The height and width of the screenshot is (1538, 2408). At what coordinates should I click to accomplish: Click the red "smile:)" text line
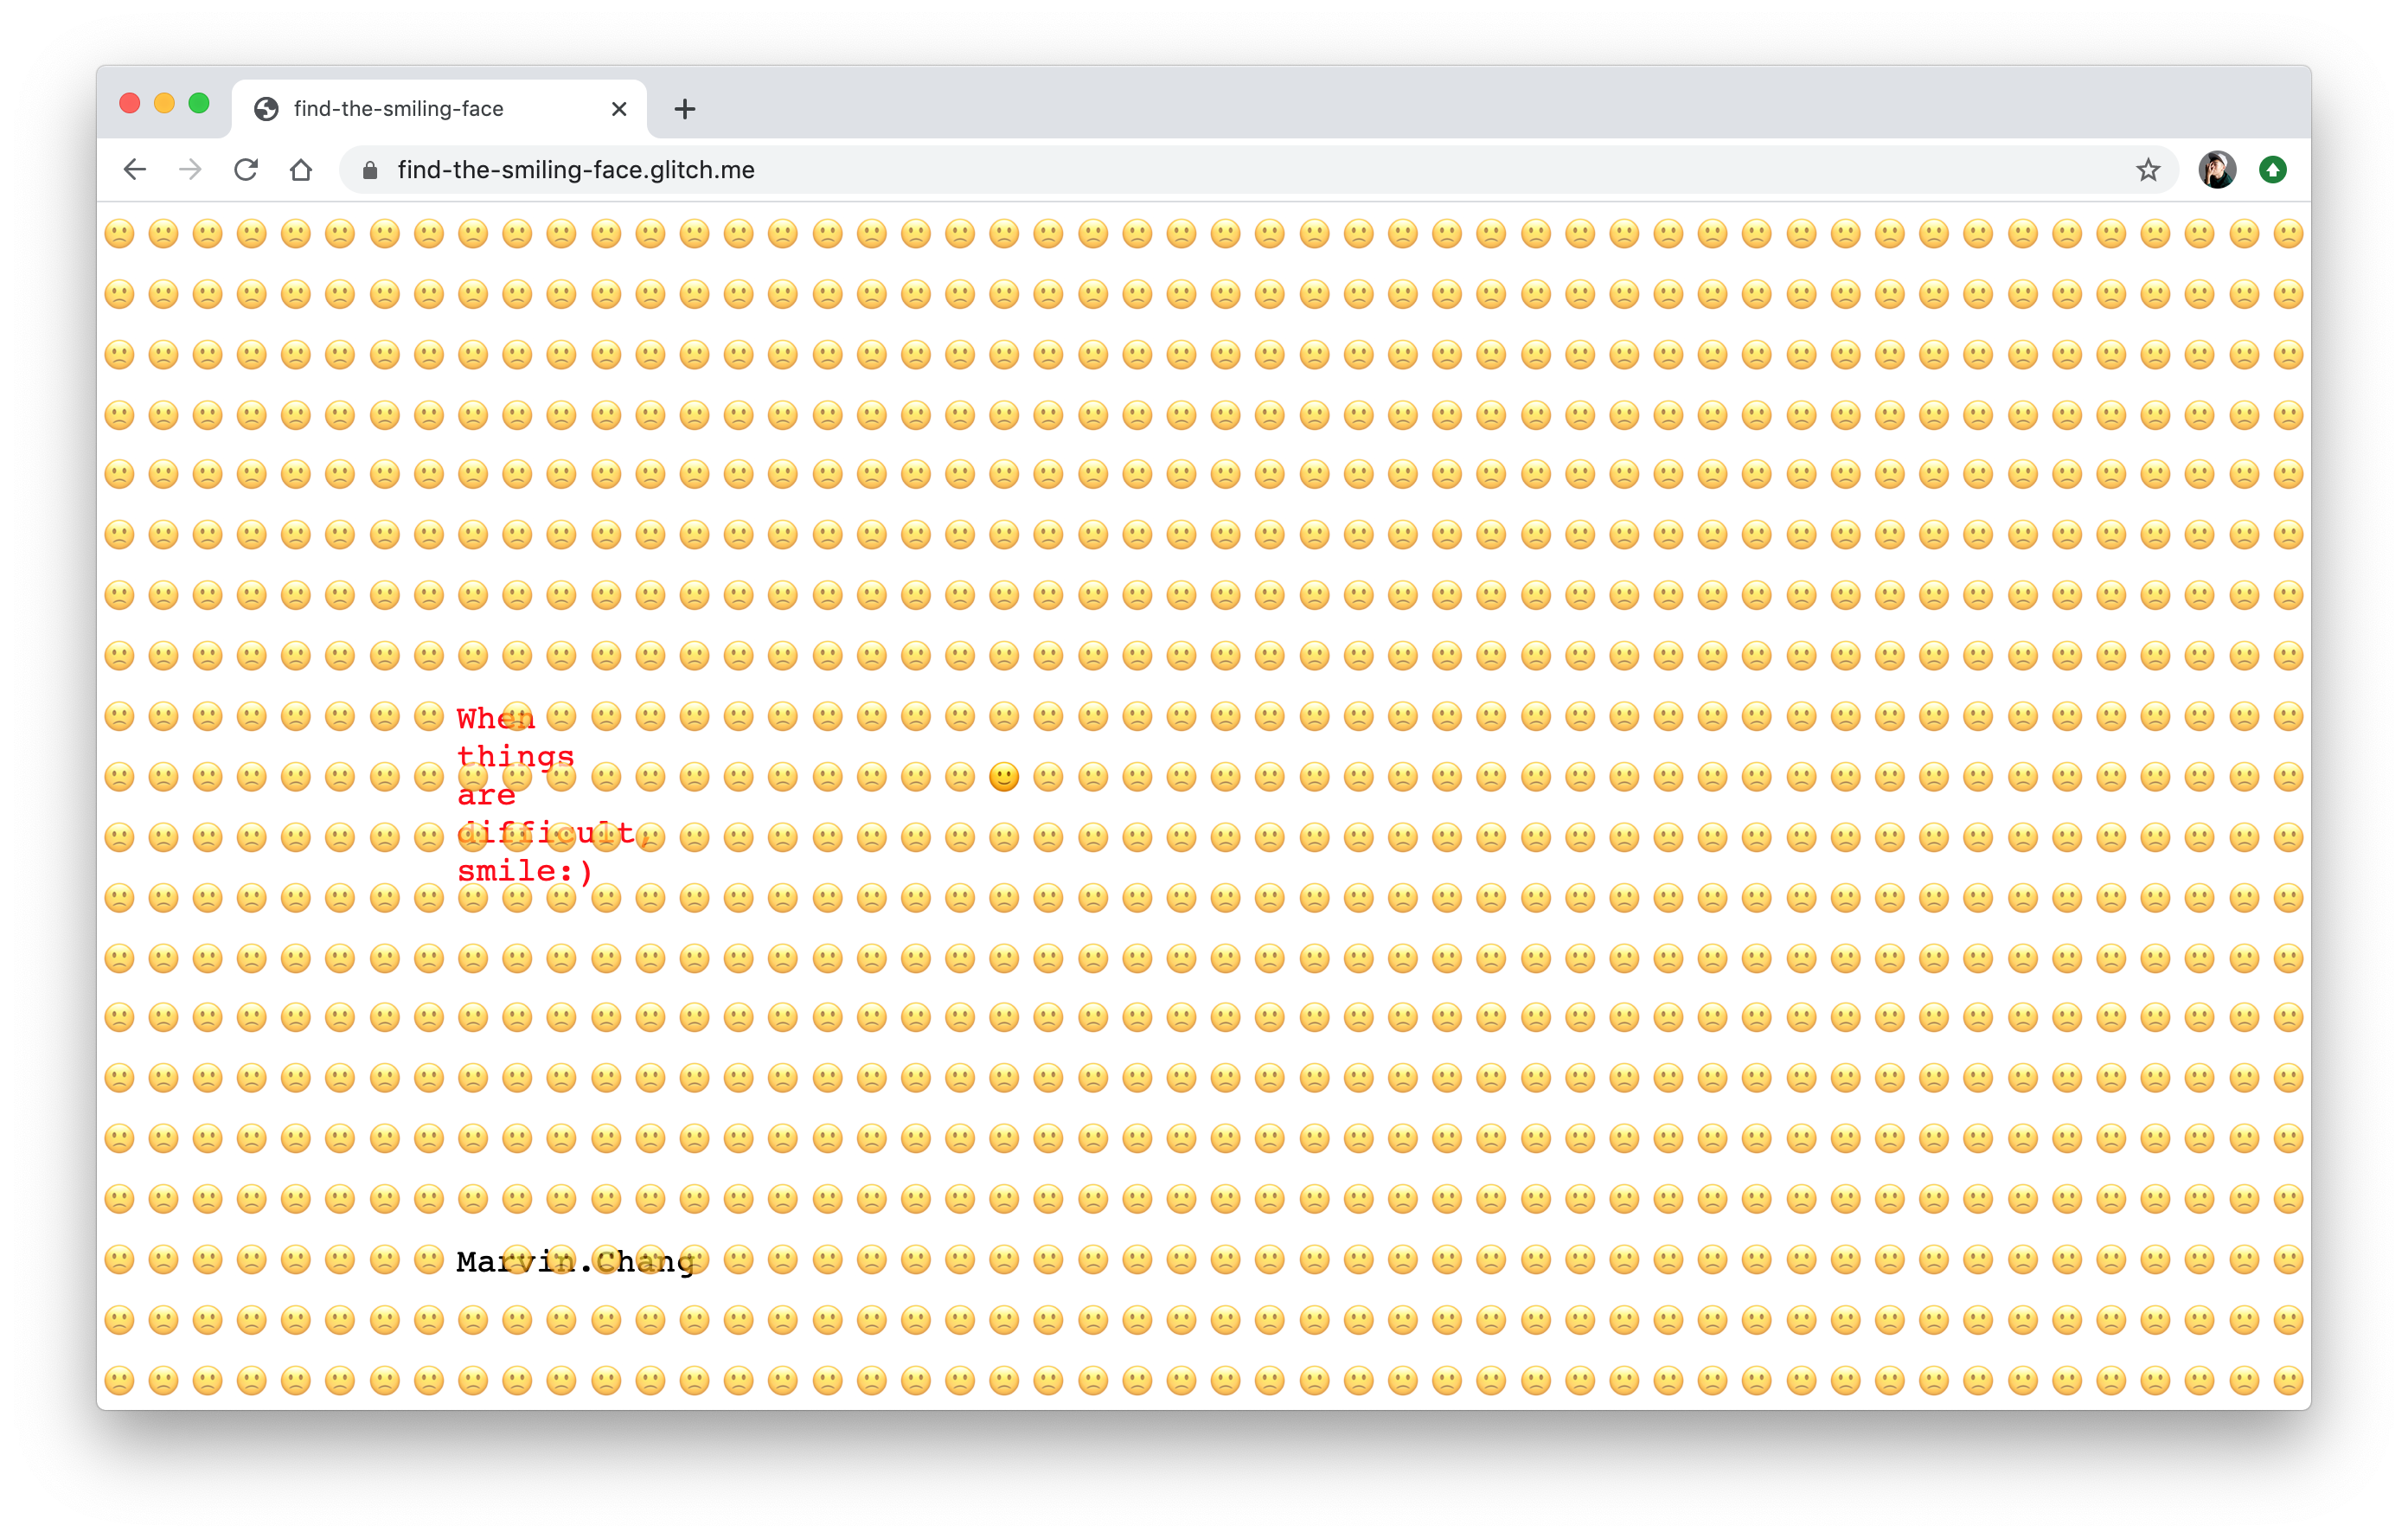coord(525,871)
